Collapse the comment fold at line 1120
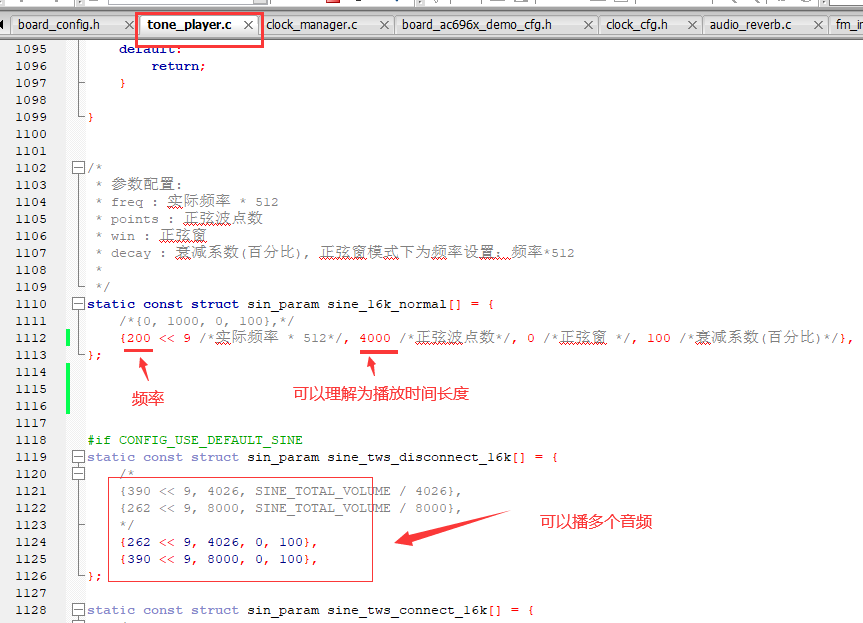The image size is (863, 623). 79,474
